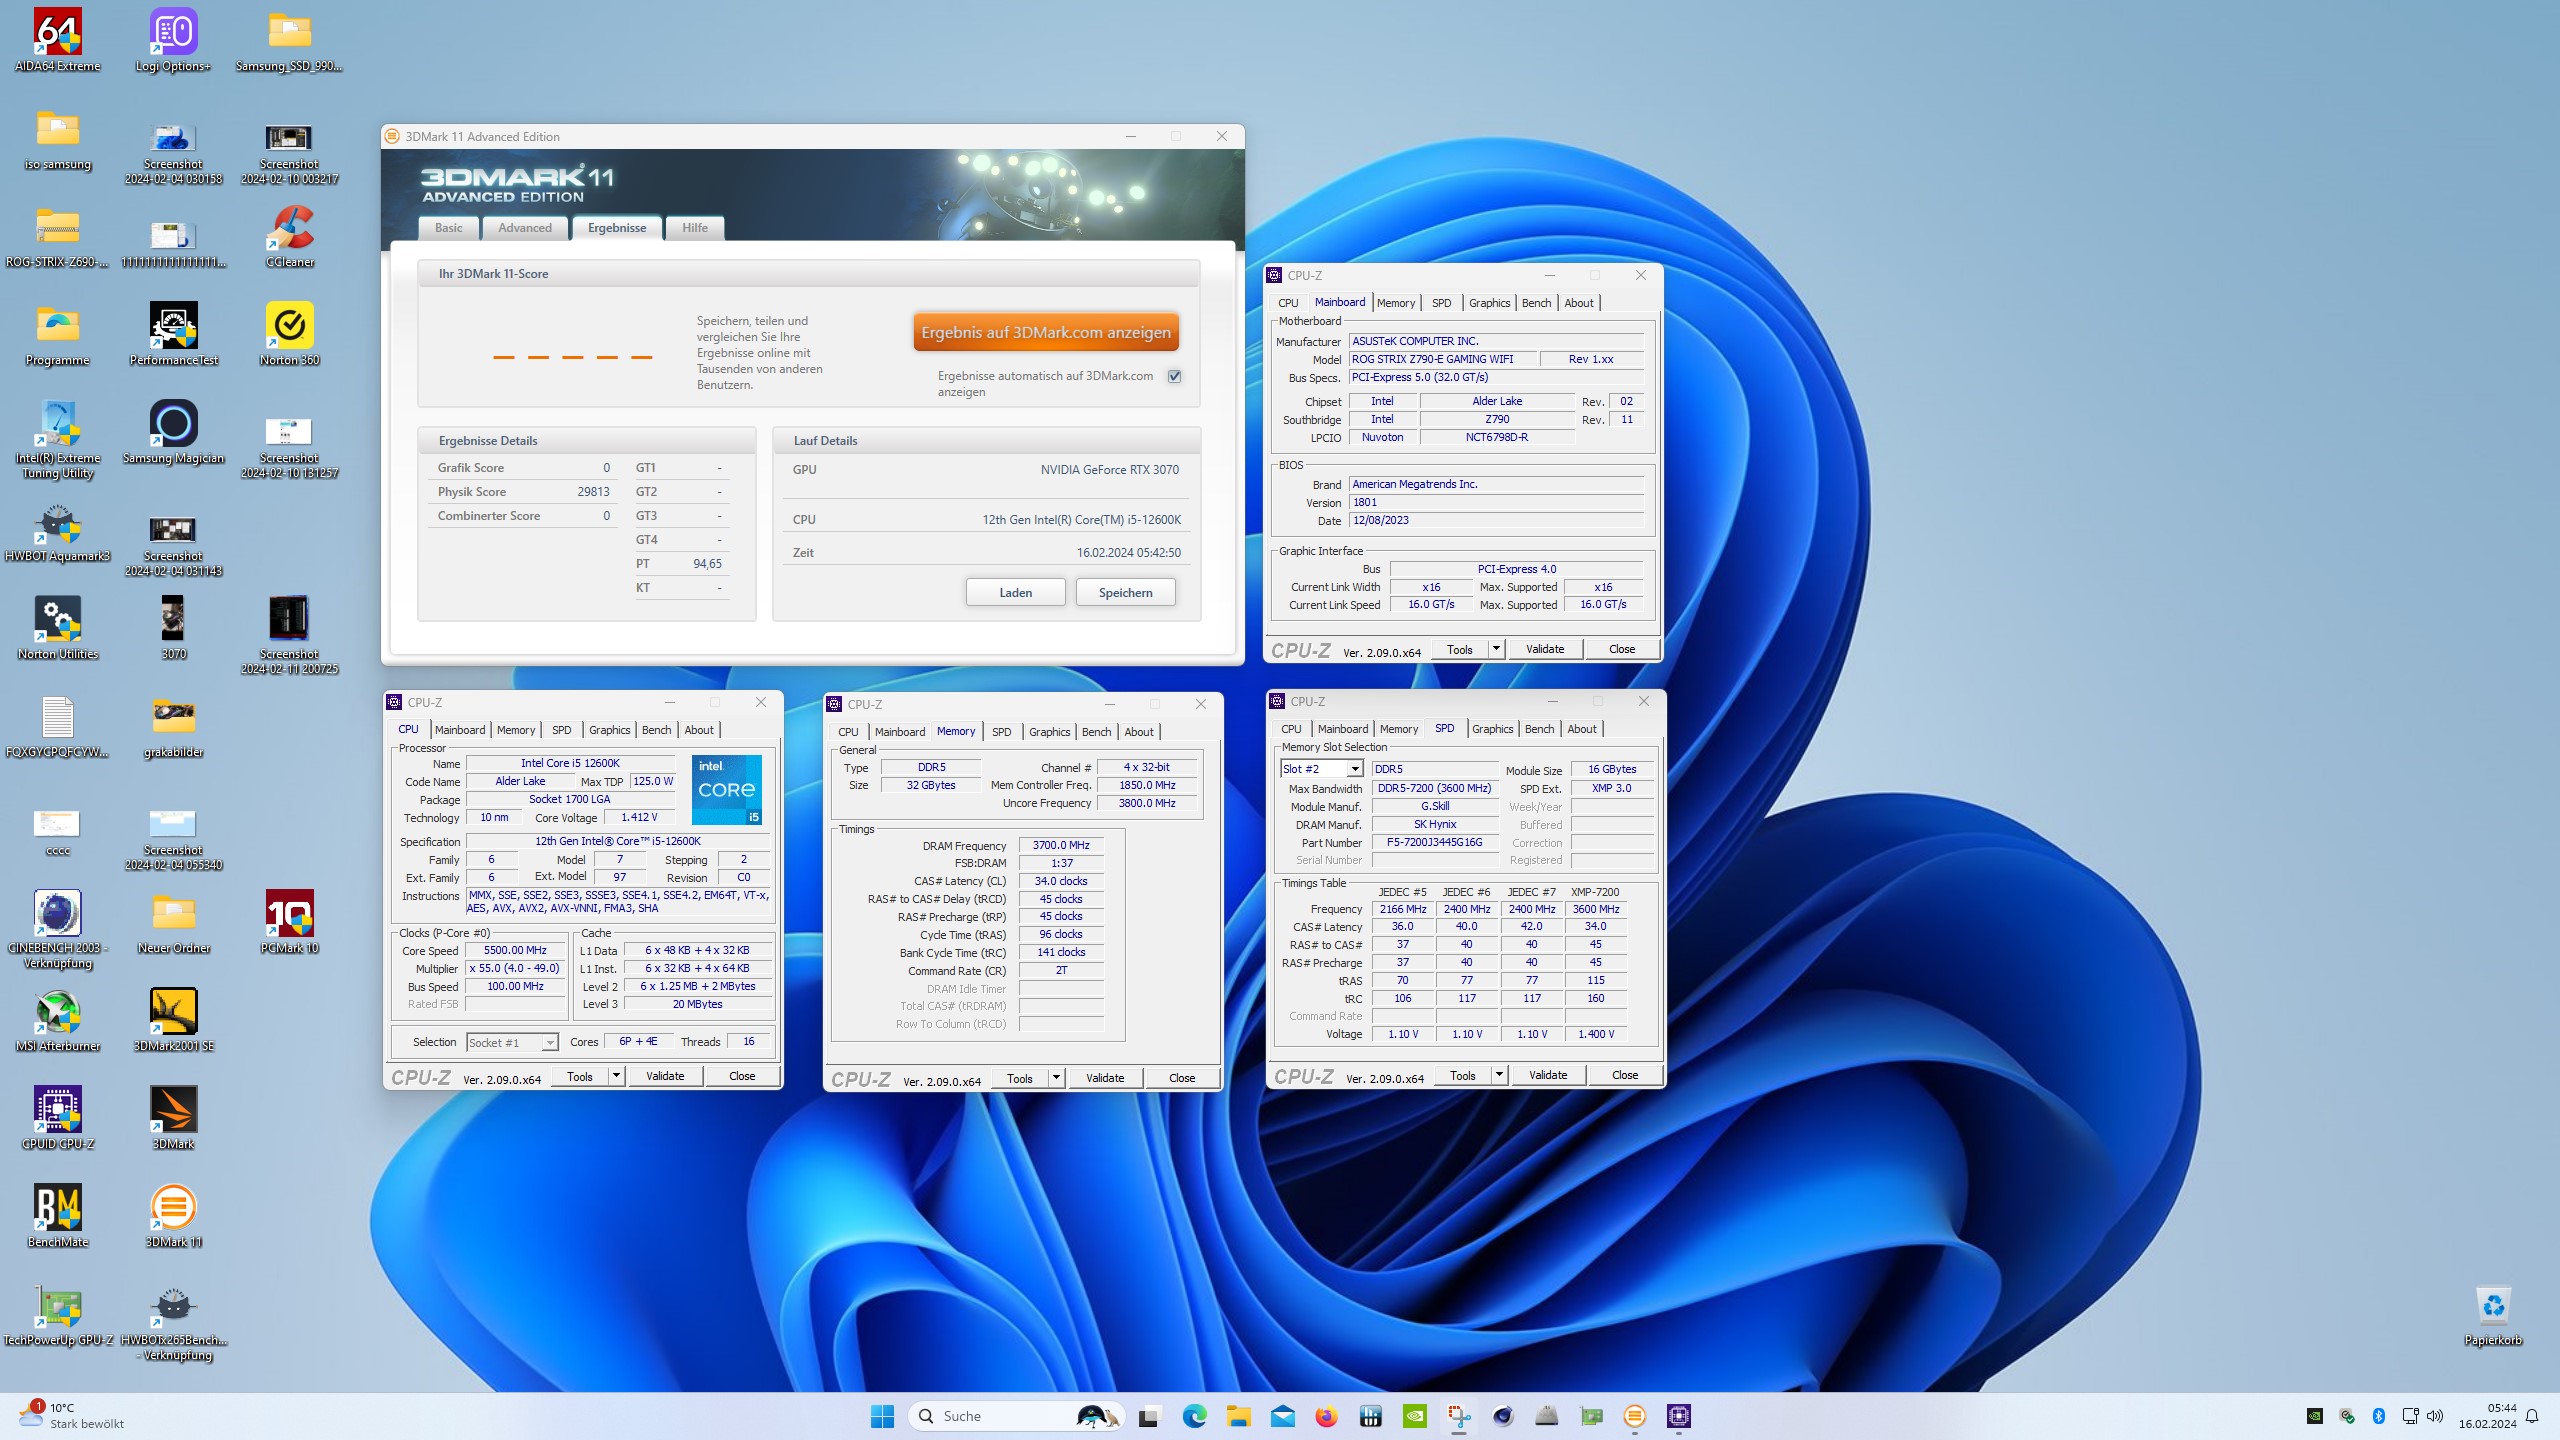Open Snipping Tool in taskbar
2560x1440 pixels.
click(x=1459, y=1416)
